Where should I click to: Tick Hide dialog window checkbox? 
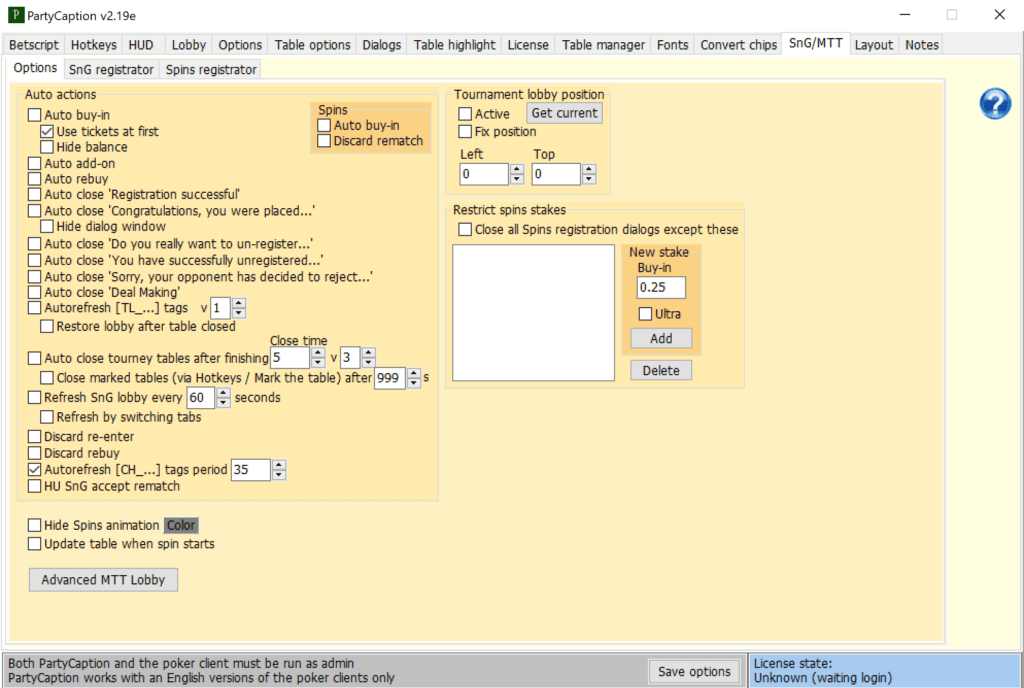tap(47, 227)
